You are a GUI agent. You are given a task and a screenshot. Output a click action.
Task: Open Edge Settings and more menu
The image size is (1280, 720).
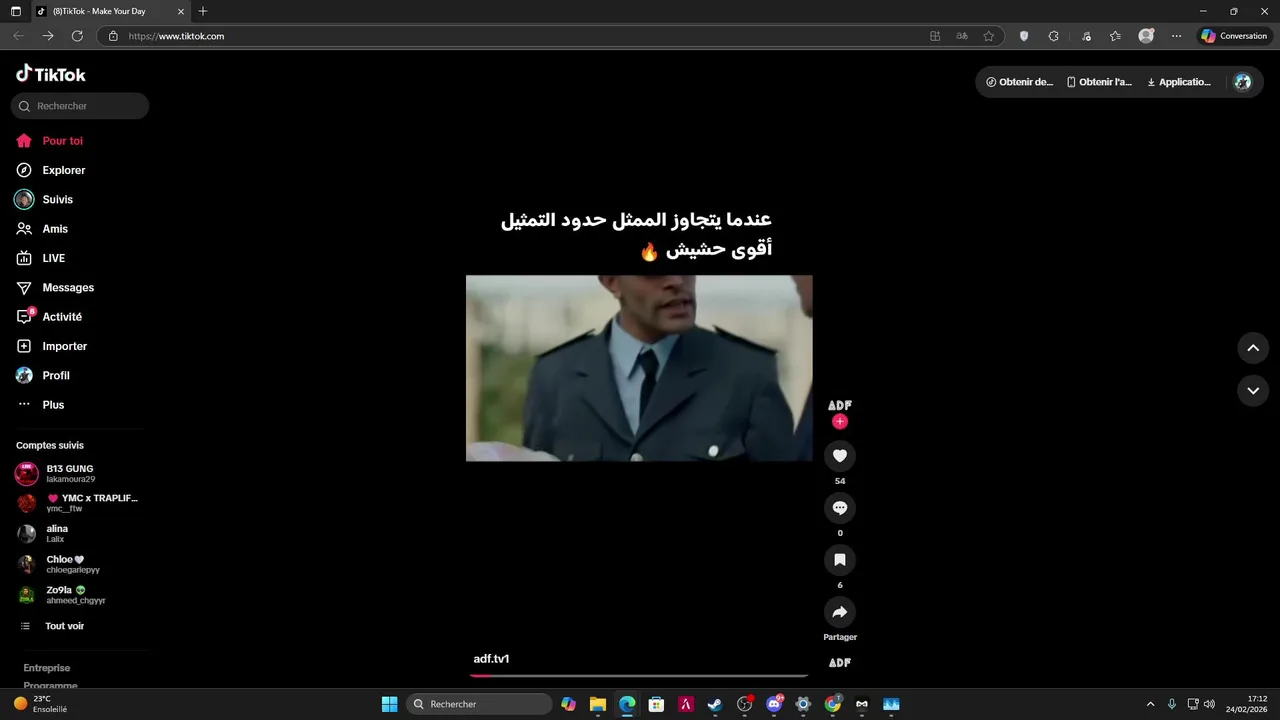tap(1177, 36)
